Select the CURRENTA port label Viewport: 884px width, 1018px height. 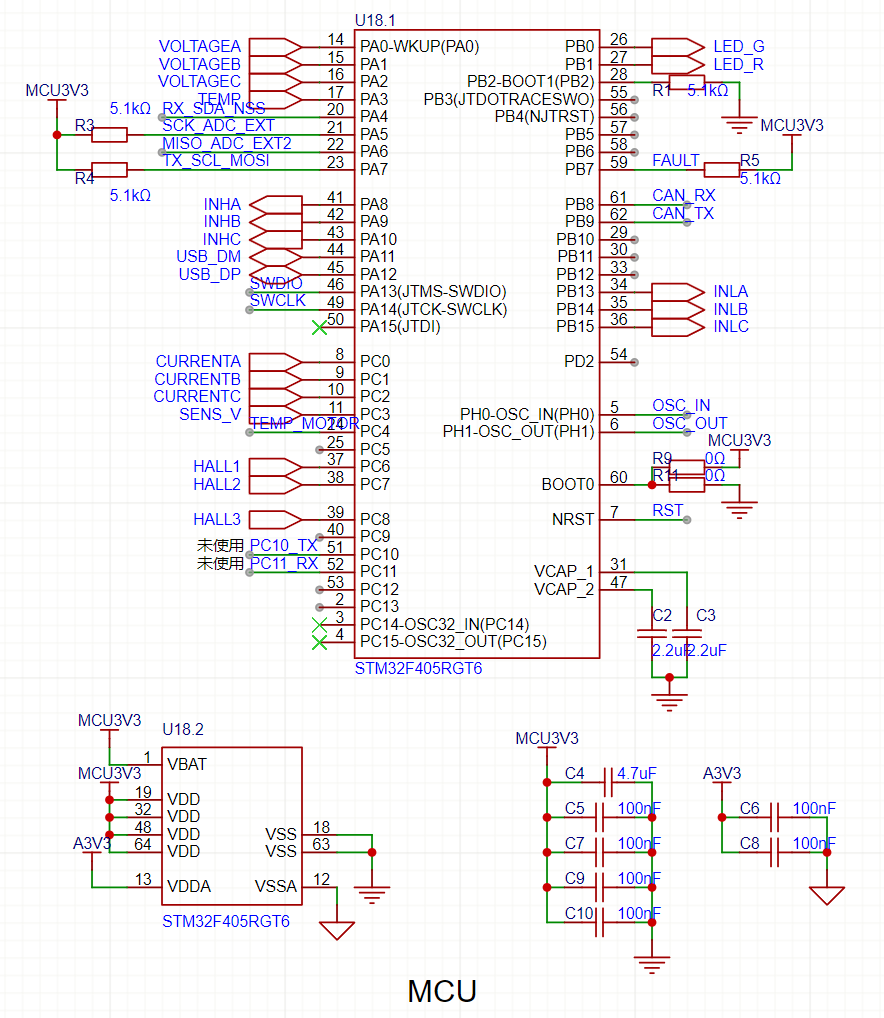click(x=198, y=362)
